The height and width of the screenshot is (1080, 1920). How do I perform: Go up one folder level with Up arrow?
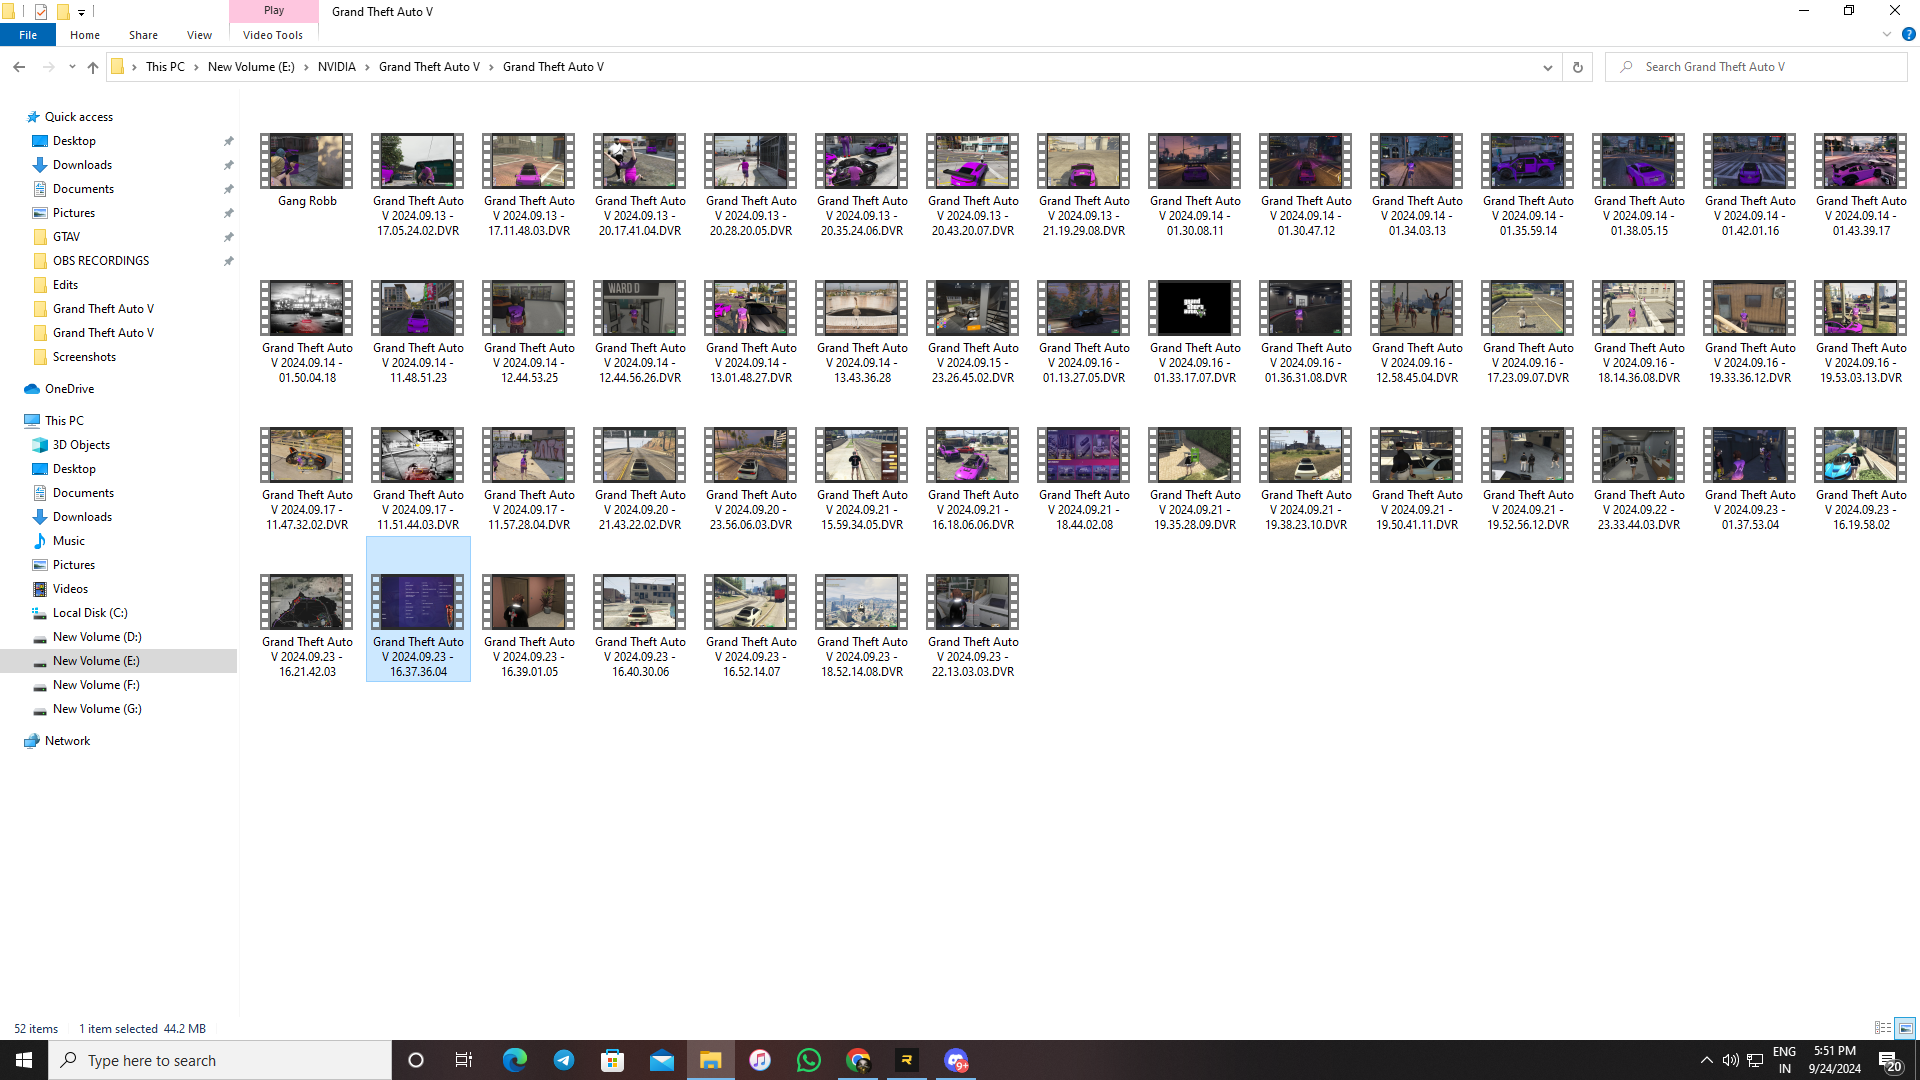[x=93, y=67]
